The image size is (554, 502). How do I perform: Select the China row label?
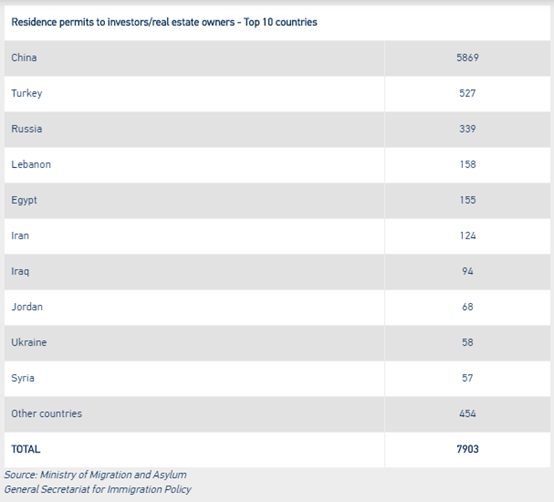point(24,58)
